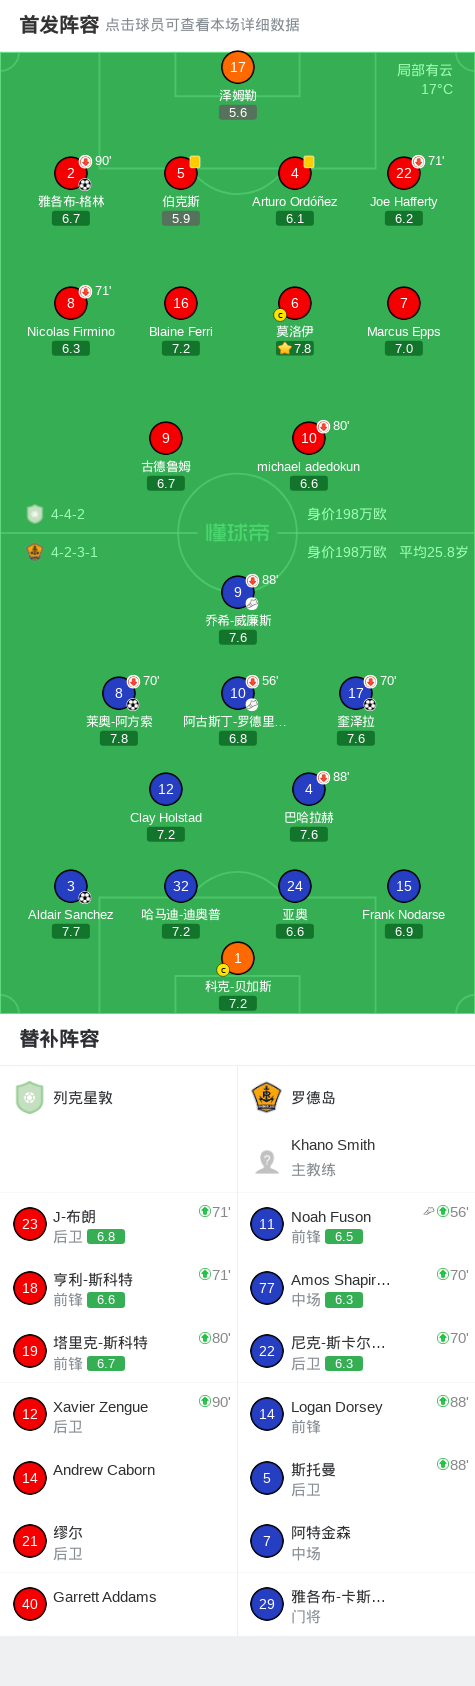The width and height of the screenshot is (475, 1686).
Task: Select the 4-4-2 formation label
Action: tap(68, 514)
